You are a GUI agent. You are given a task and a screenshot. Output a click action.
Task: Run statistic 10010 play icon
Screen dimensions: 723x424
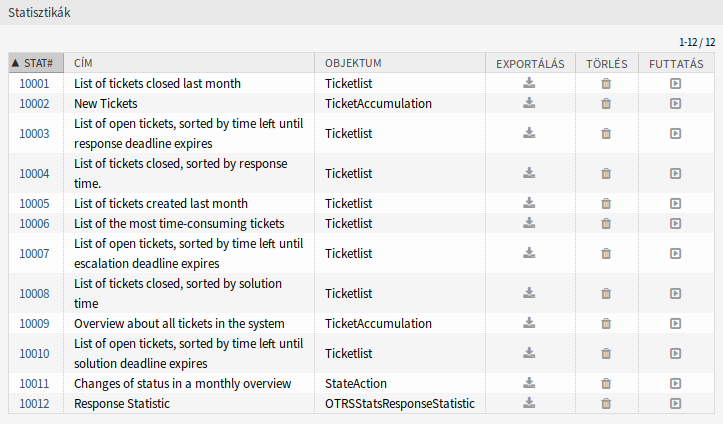click(x=675, y=353)
